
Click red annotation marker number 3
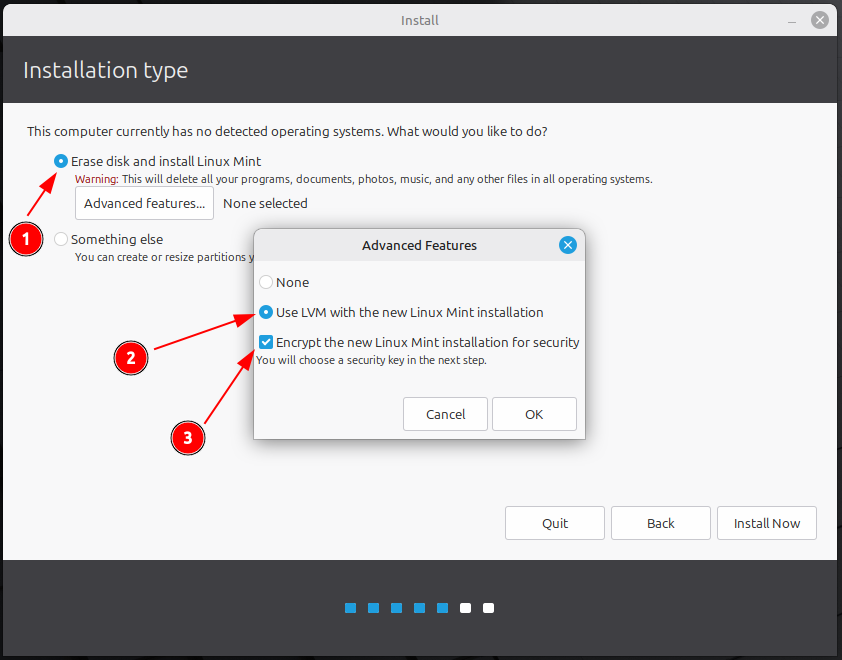[187, 436]
